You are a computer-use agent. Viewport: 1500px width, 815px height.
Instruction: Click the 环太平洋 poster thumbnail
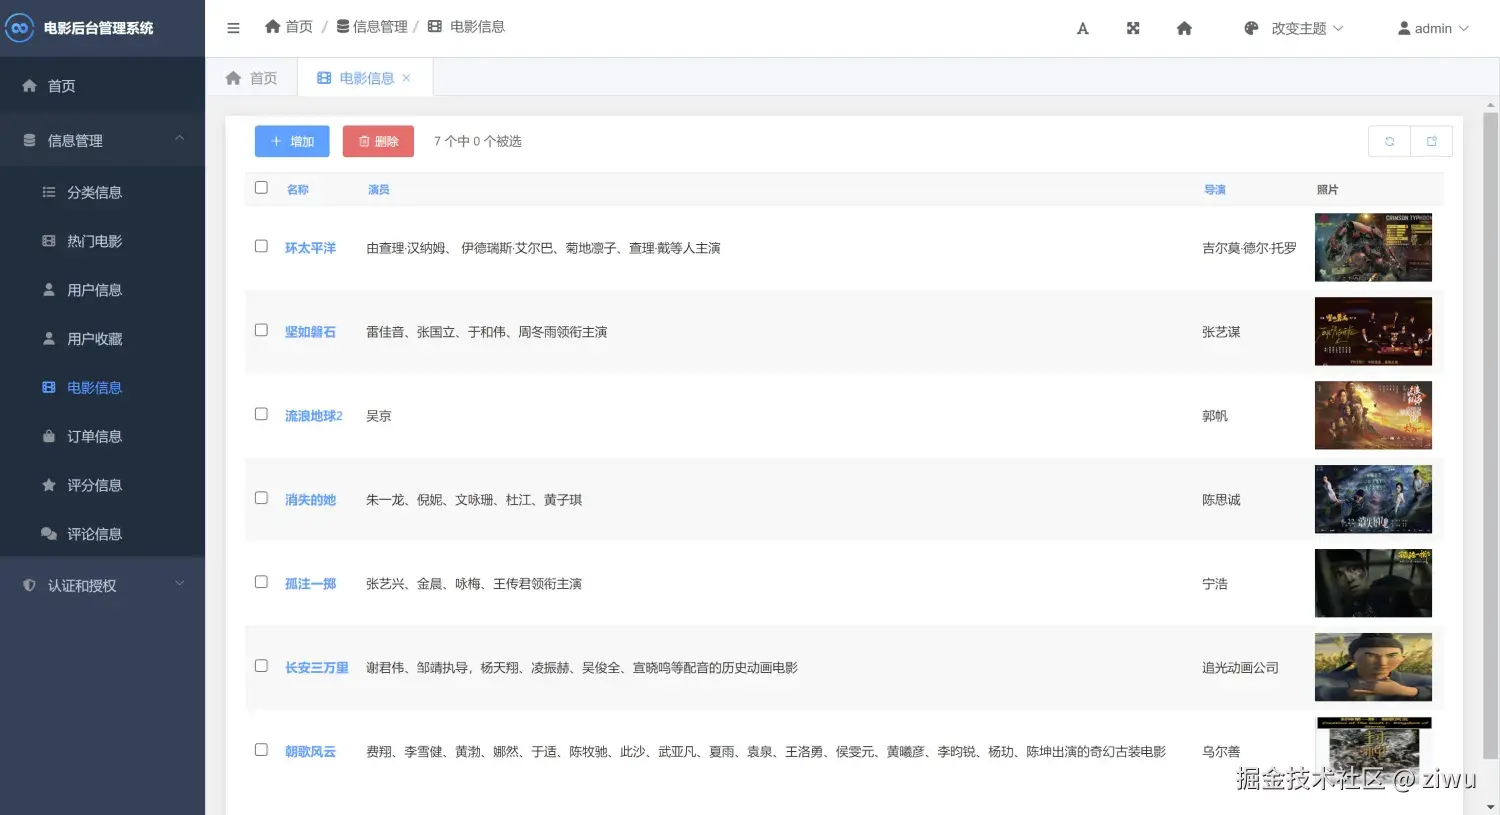point(1373,247)
